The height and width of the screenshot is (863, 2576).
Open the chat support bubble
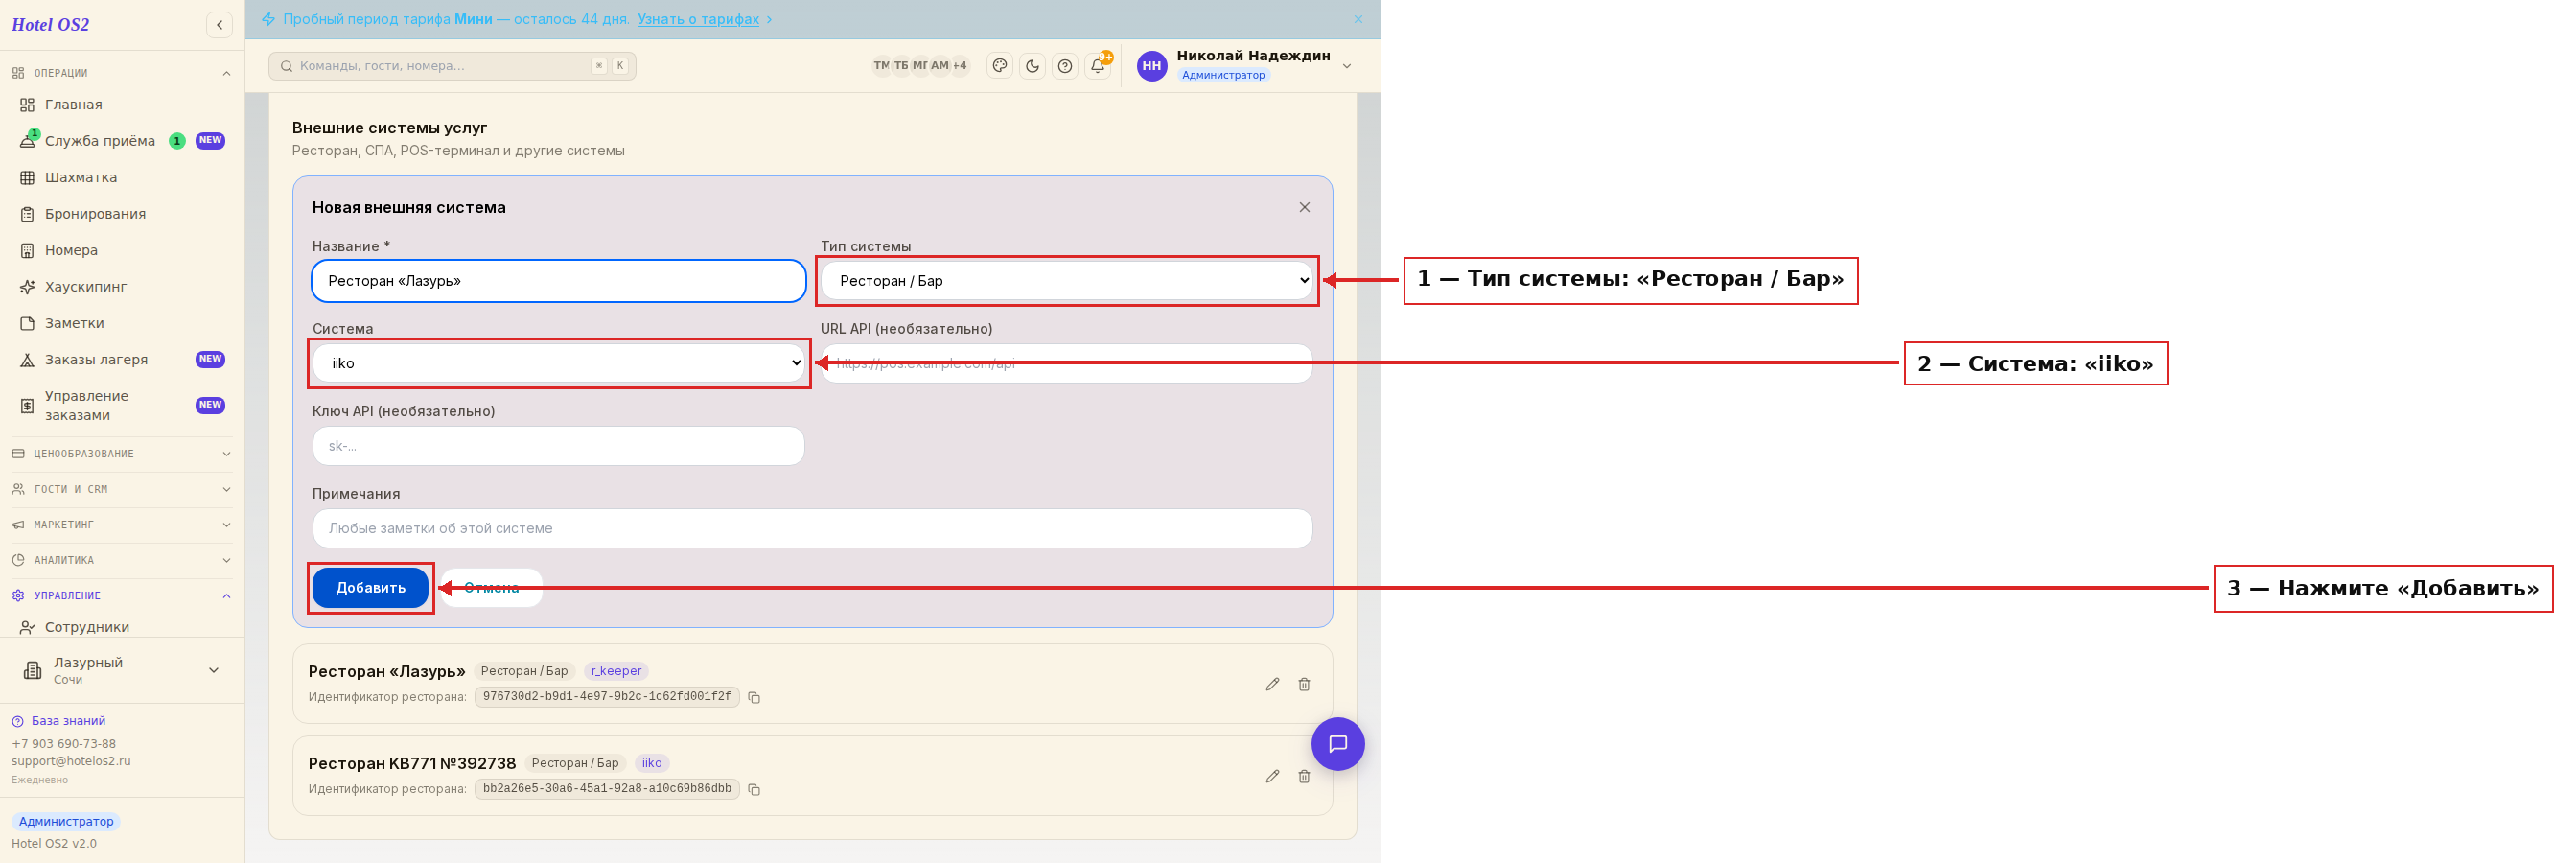click(x=1338, y=744)
